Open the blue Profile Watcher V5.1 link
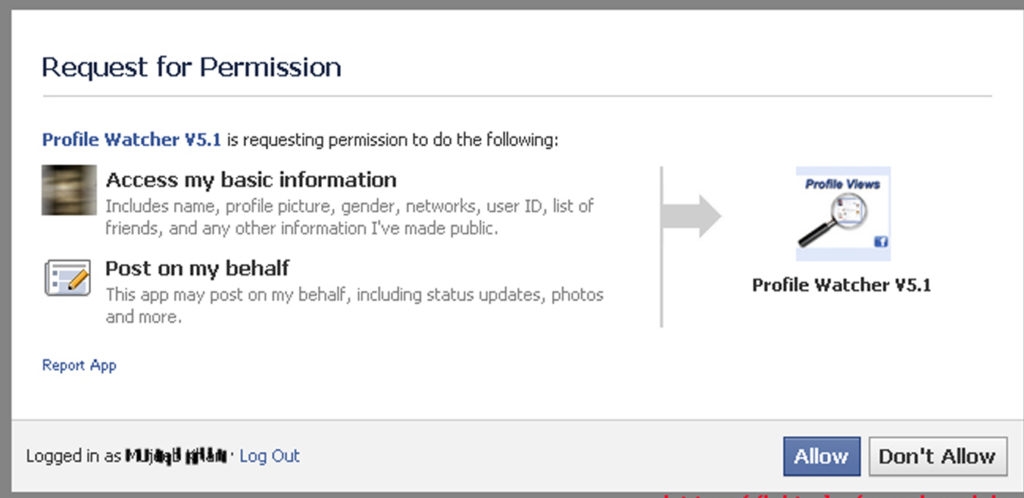This screenshot has height=498, width=1024. 131,139
